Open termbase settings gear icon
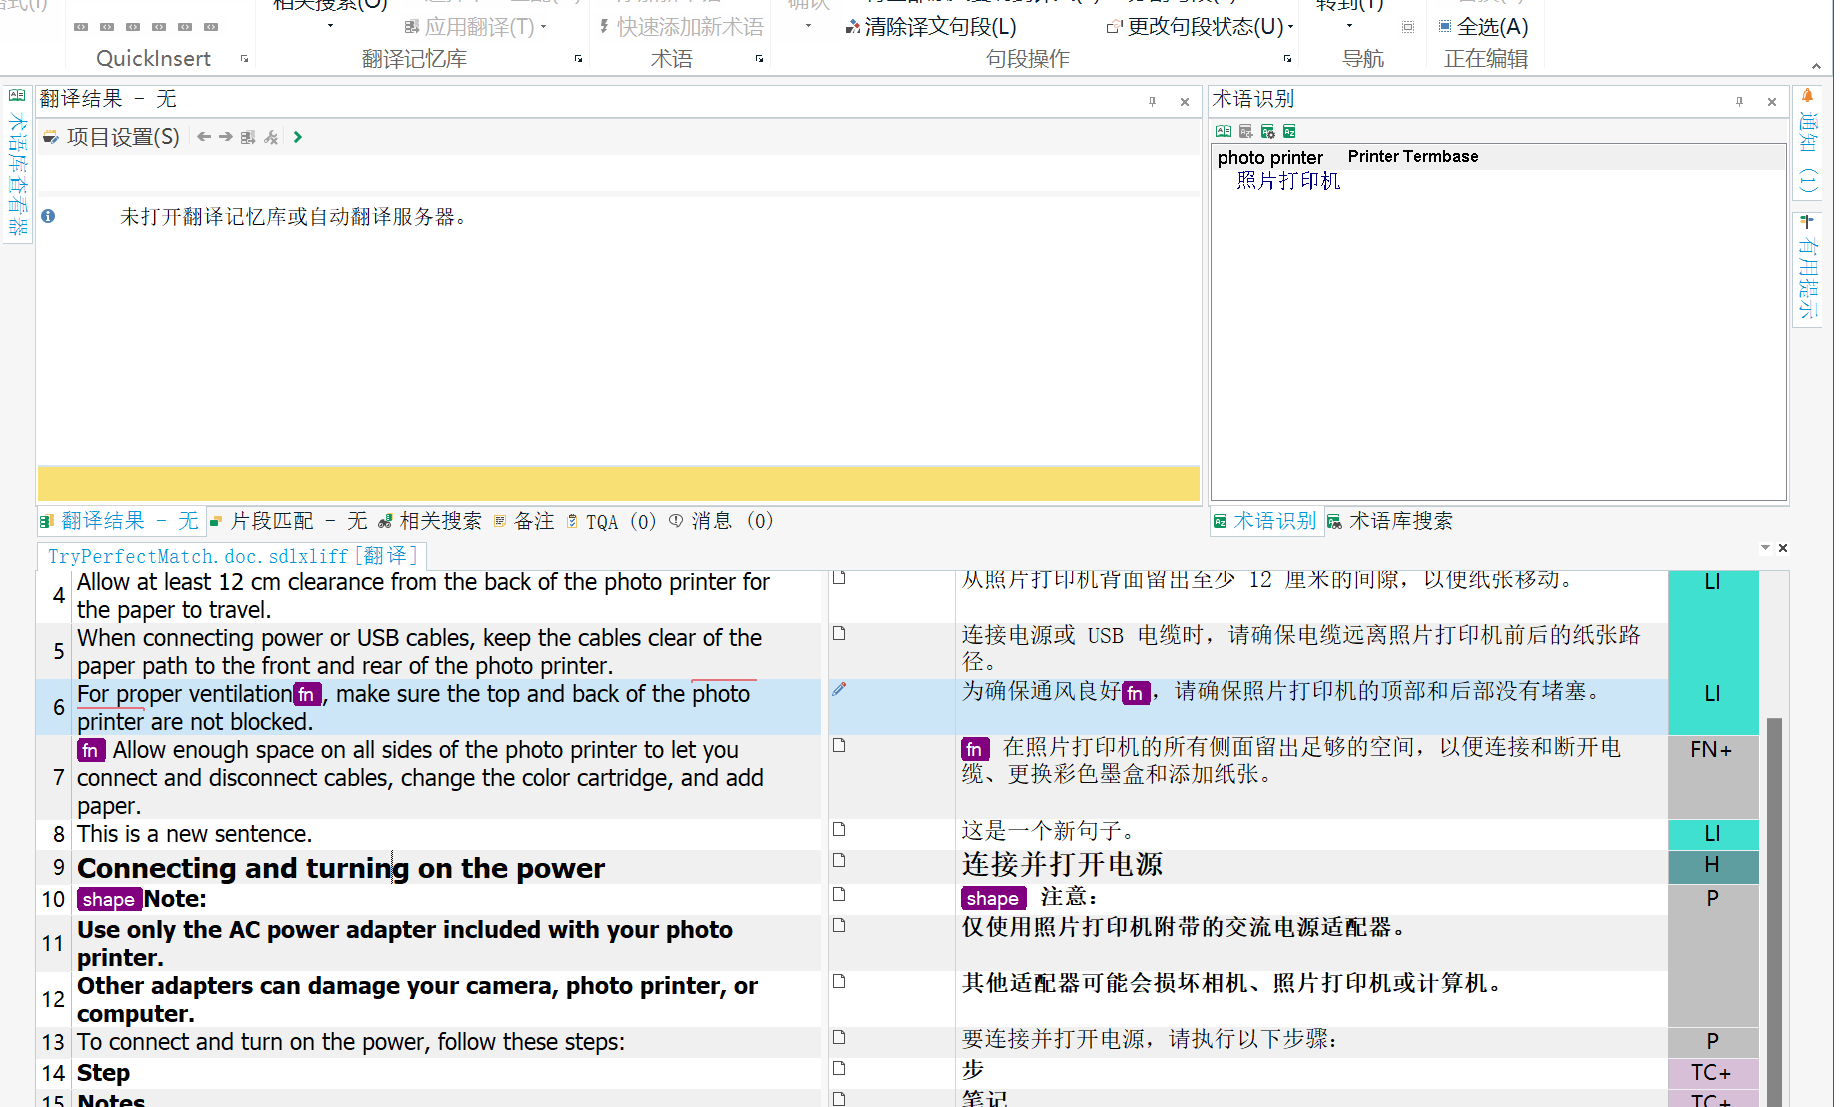The width and height of the screenshot is (1846, 1107). coord(1268,131)
